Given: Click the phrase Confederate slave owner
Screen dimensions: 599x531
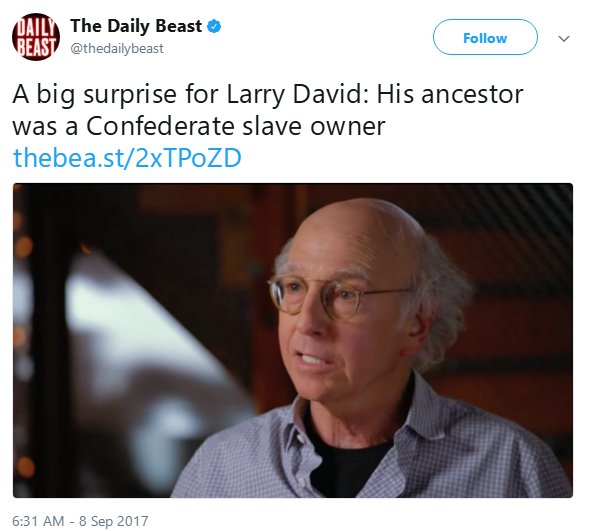Looking at the screenshot, I should (236, 126).
